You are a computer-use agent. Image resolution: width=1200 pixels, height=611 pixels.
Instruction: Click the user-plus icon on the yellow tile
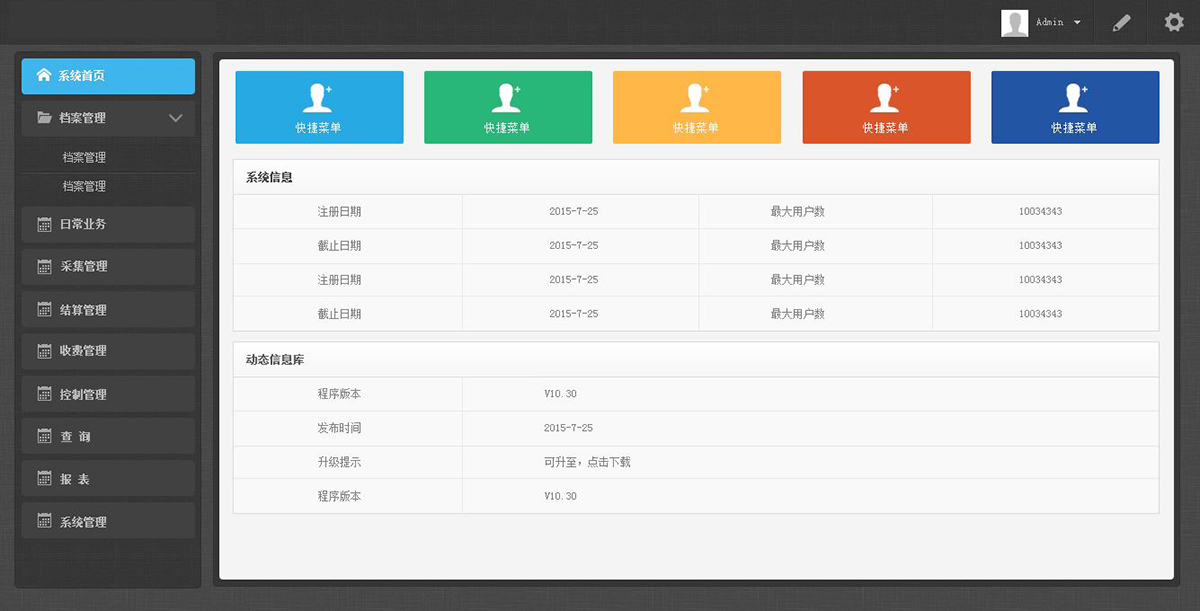point(696,98)
